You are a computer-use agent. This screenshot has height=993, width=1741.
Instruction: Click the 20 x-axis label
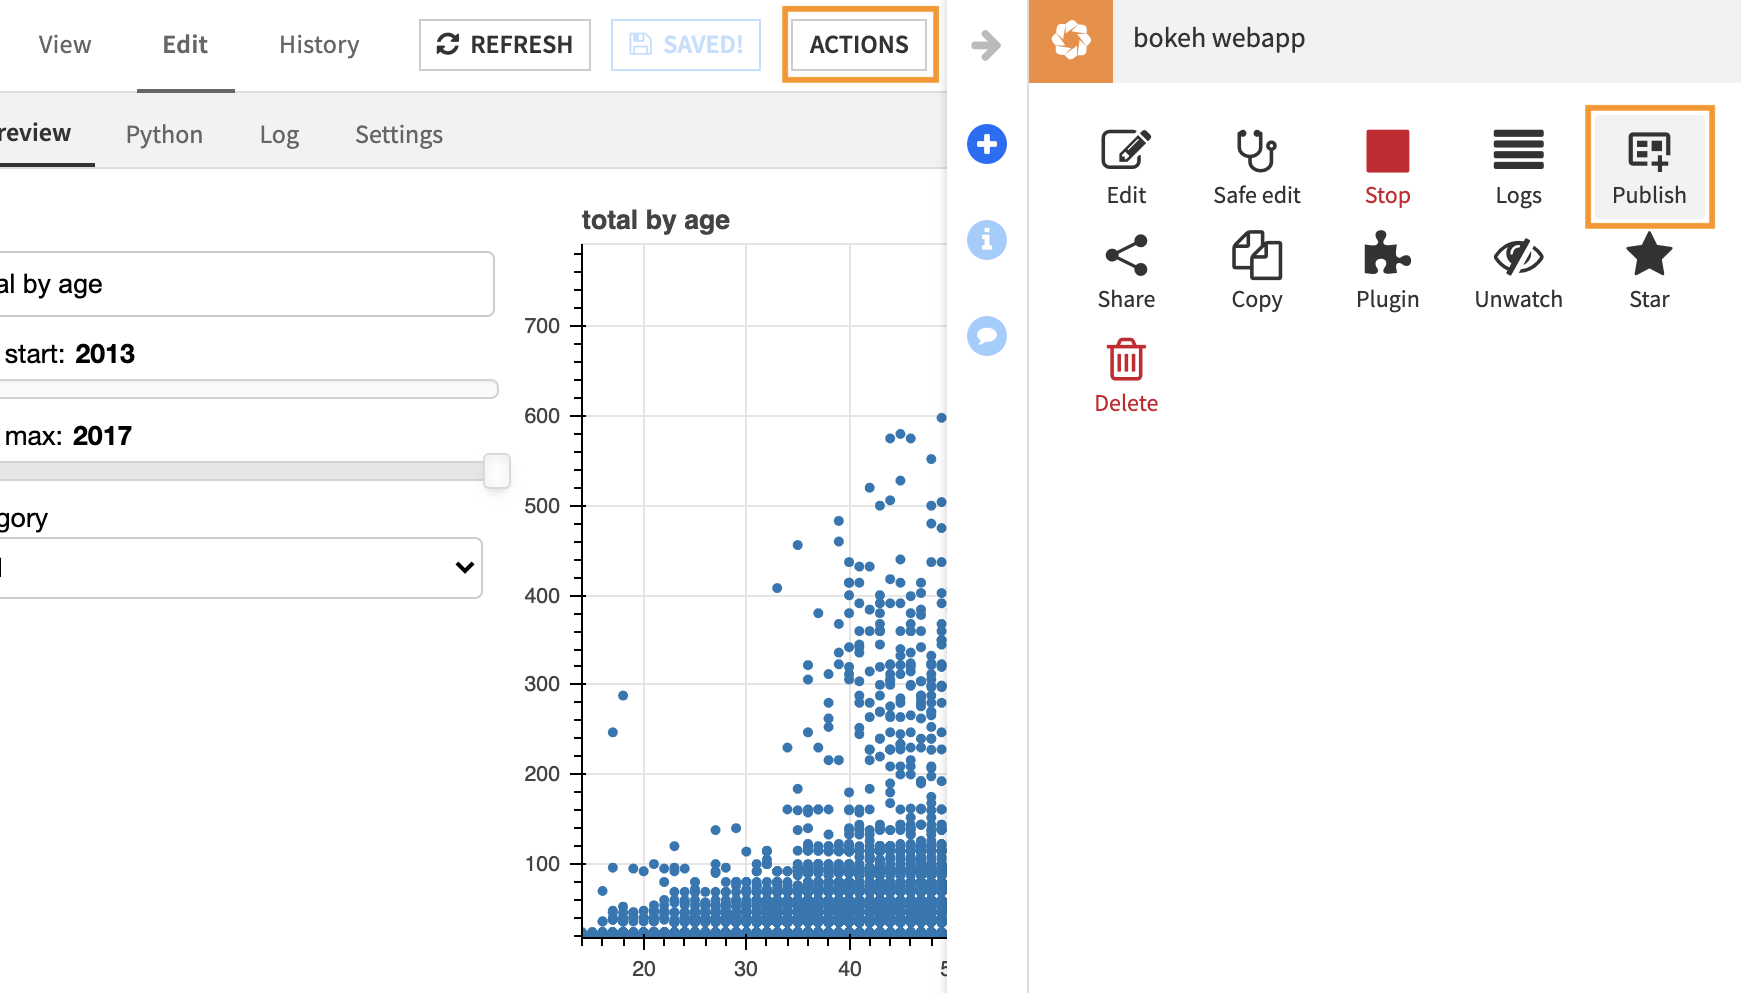click(x=644, y=969)
